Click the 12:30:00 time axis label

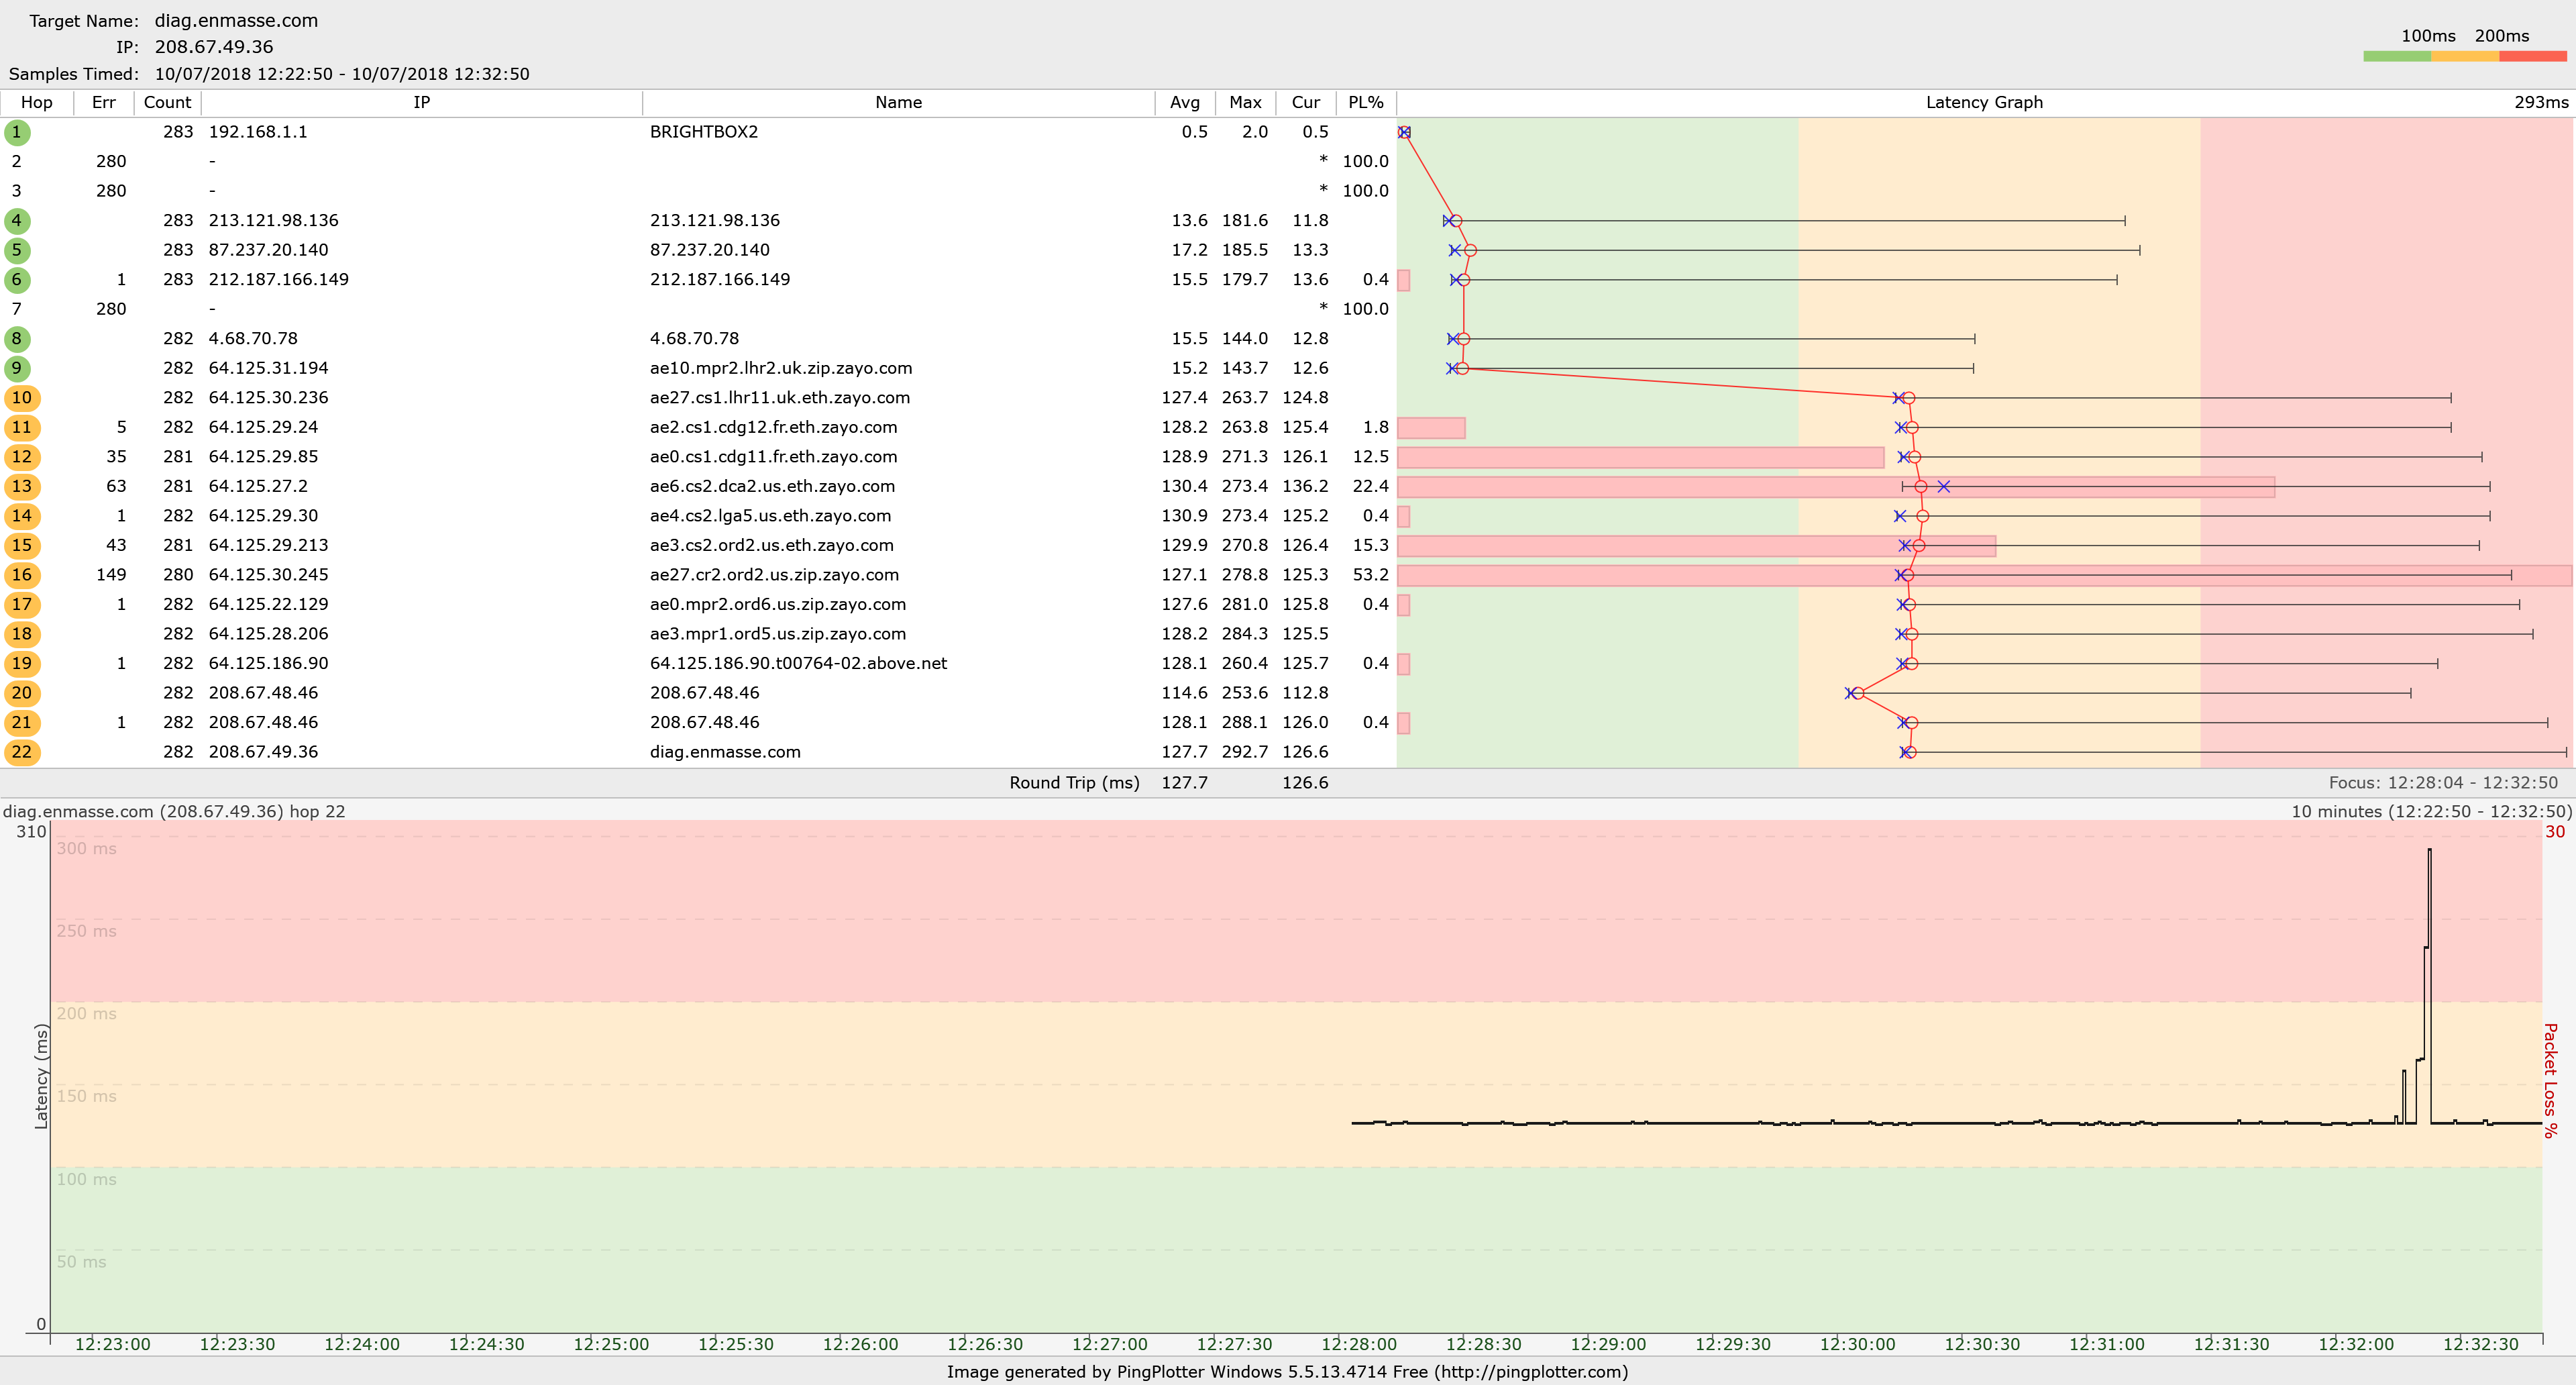(x=1857, y=1344)
